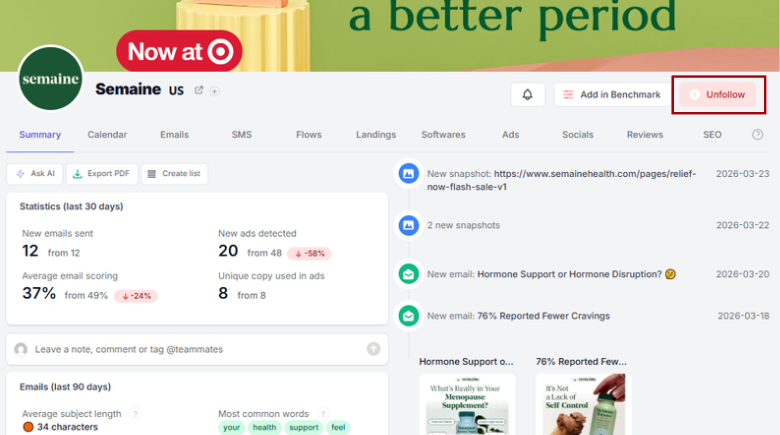This screenshot has width=780, height=435.
Task: Open the Flows tab
Action: [309, 134]
